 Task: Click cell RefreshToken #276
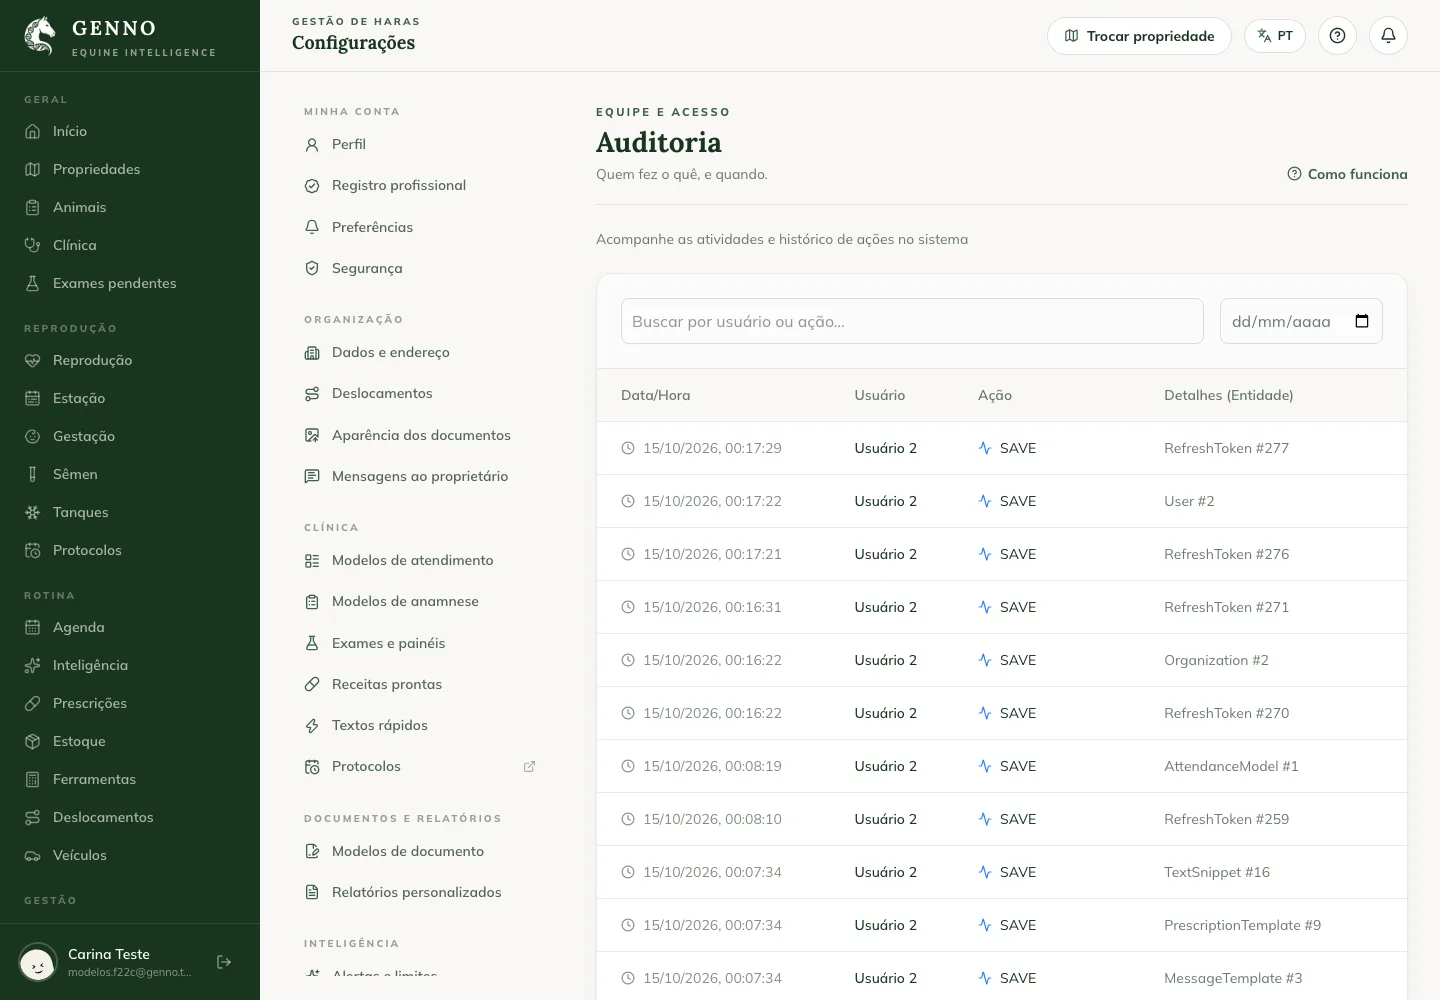coord(1226,554)
